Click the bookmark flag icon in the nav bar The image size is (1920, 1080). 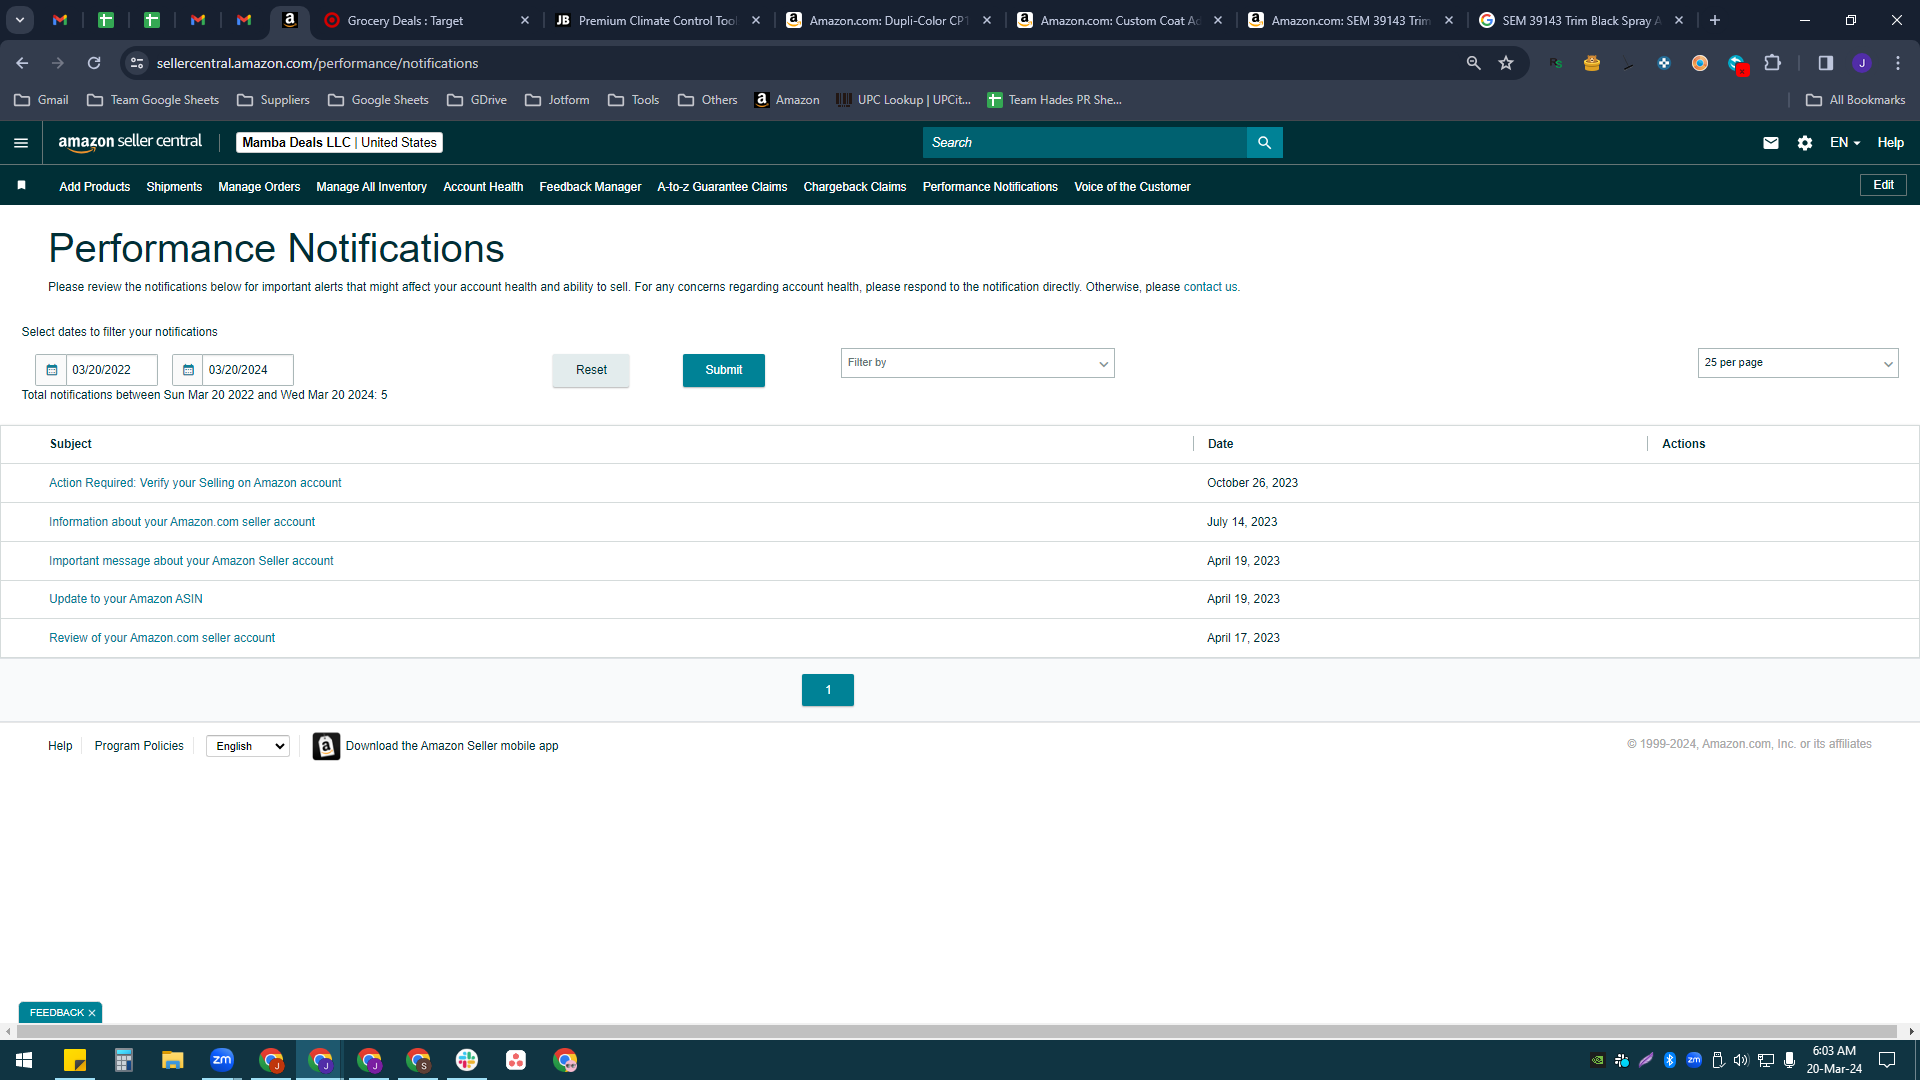tap(22, 186)
